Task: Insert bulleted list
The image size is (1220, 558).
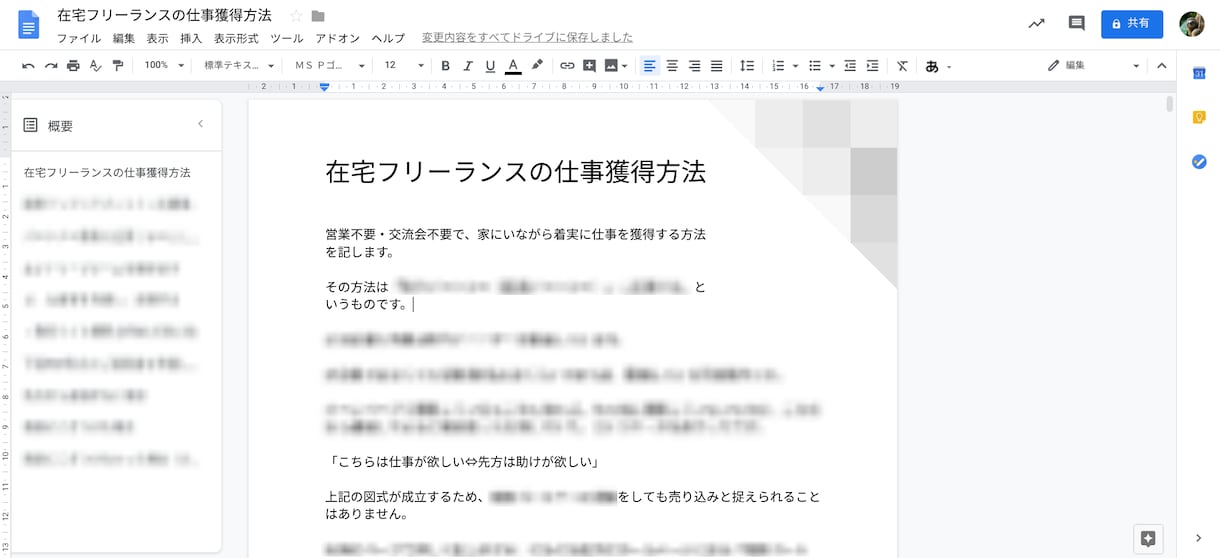Action: click(815, 66)
